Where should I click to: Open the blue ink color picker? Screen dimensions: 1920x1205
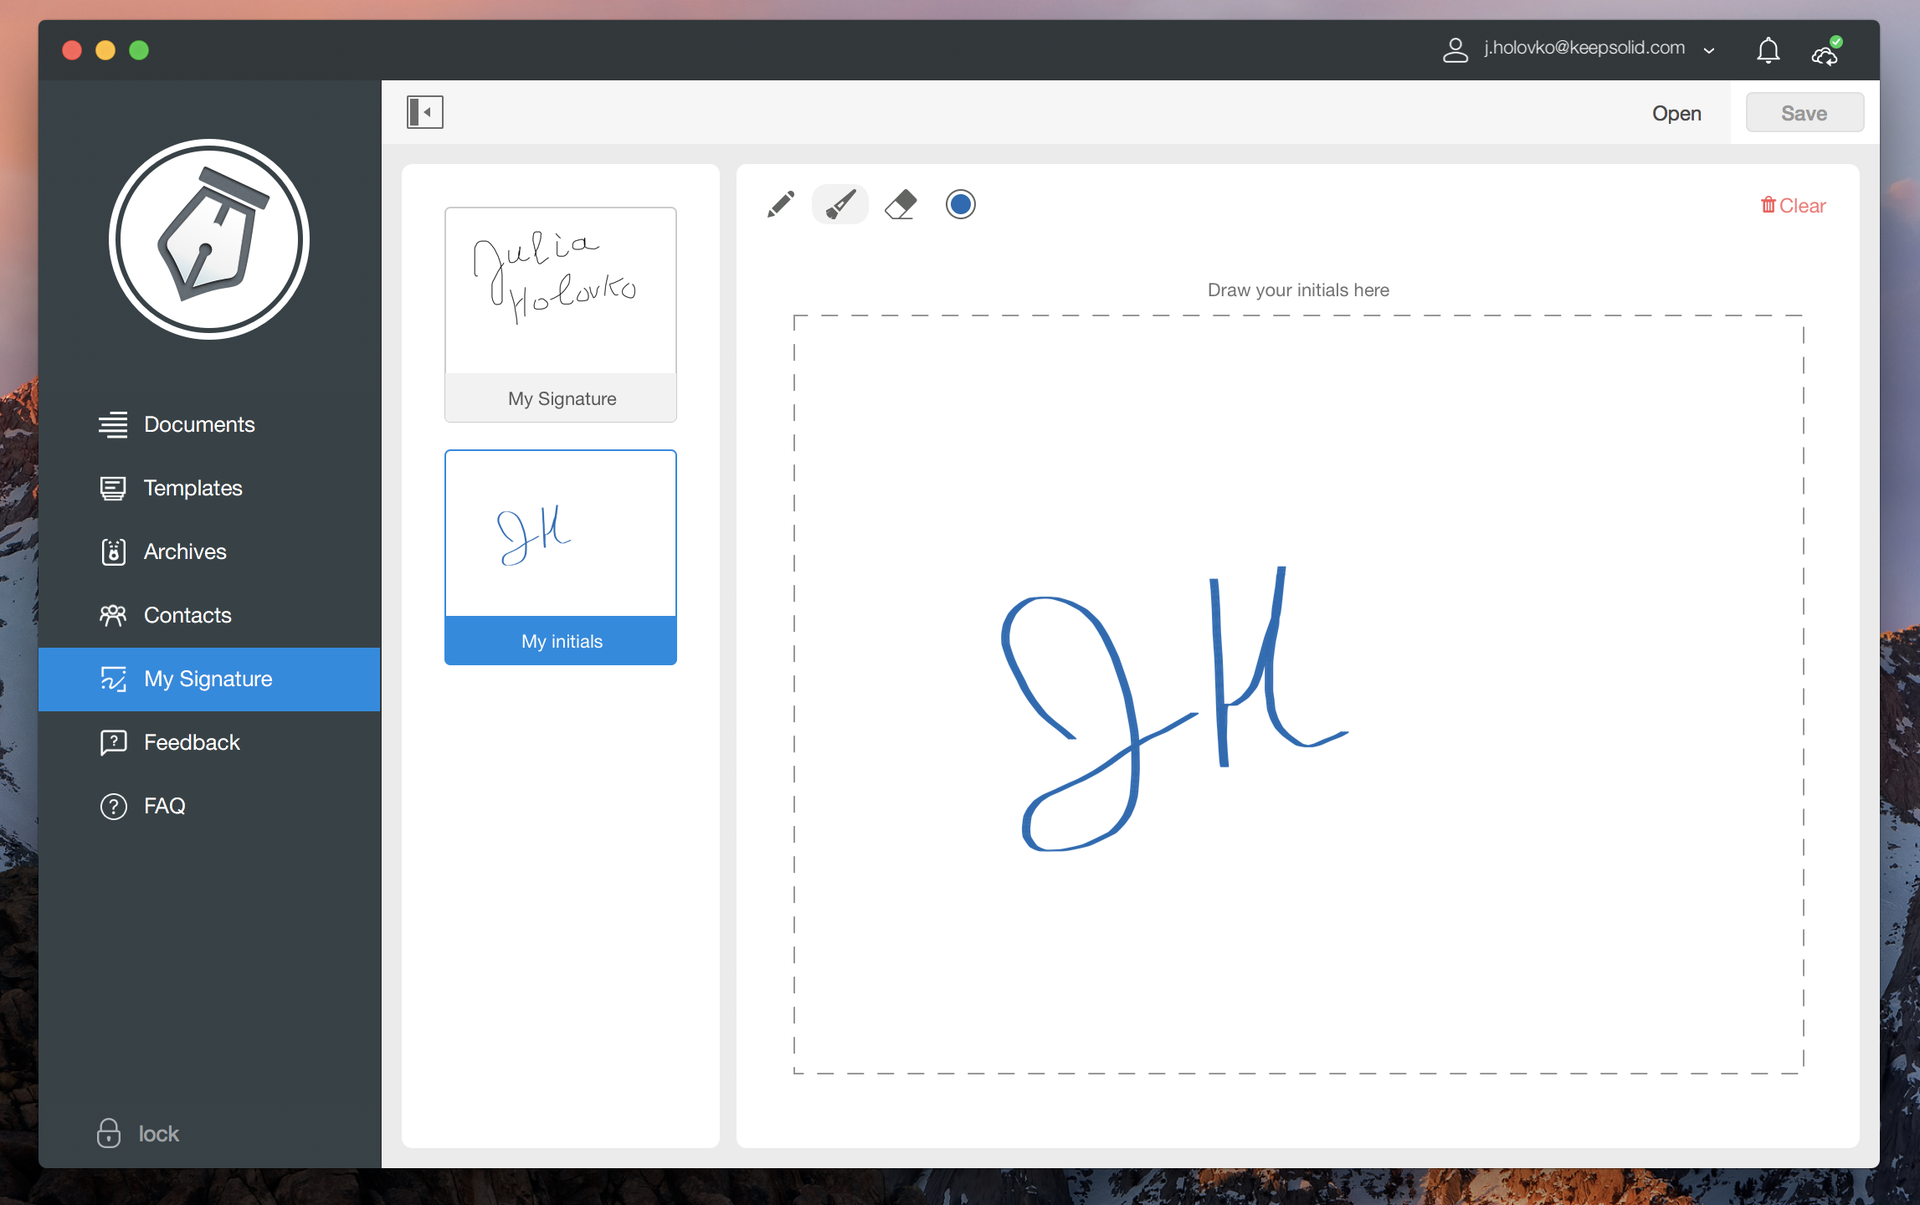[960, 205]
